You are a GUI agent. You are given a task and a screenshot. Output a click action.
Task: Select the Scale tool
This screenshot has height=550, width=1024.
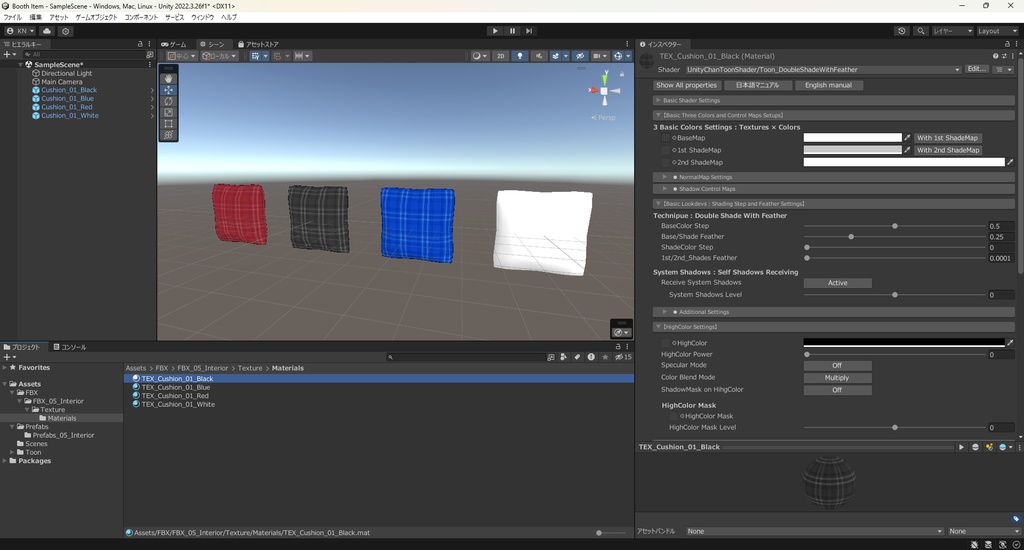pyautogui.click(x=168, y=112)
